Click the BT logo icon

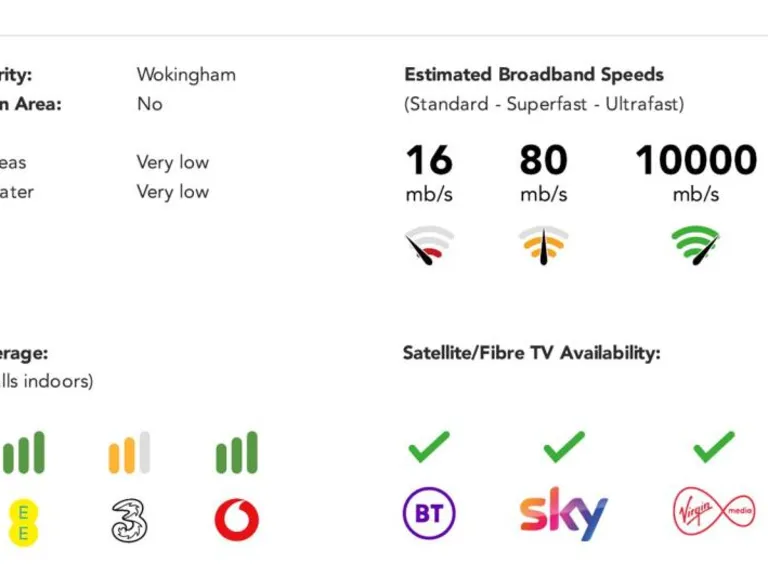pyautogui.click(x=429, y=514)
